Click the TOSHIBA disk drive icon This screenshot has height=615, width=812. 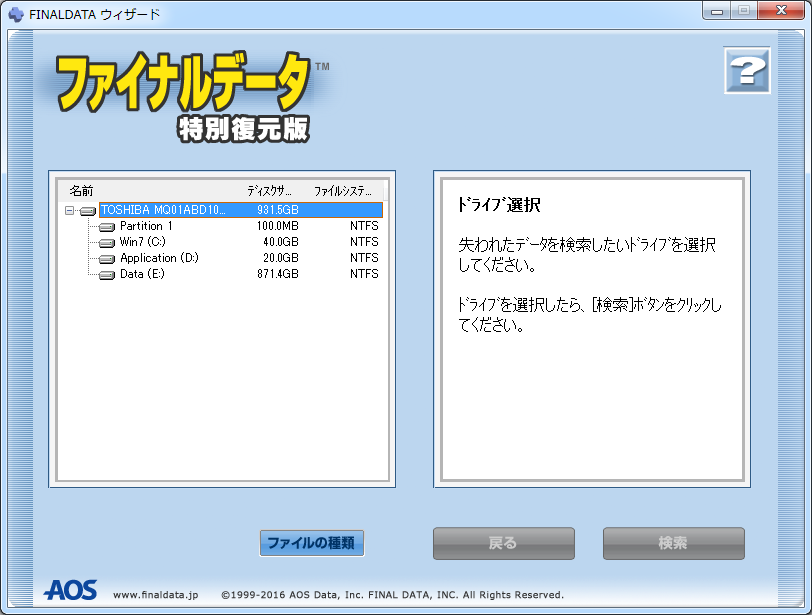pyautogui.click(x=88, y=210)
